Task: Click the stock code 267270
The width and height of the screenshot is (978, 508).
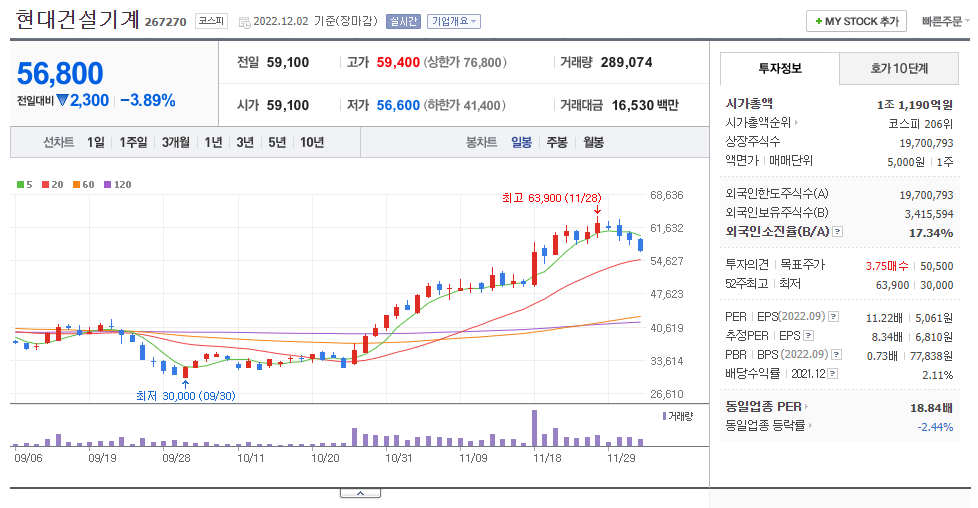Action: (166, 22)
